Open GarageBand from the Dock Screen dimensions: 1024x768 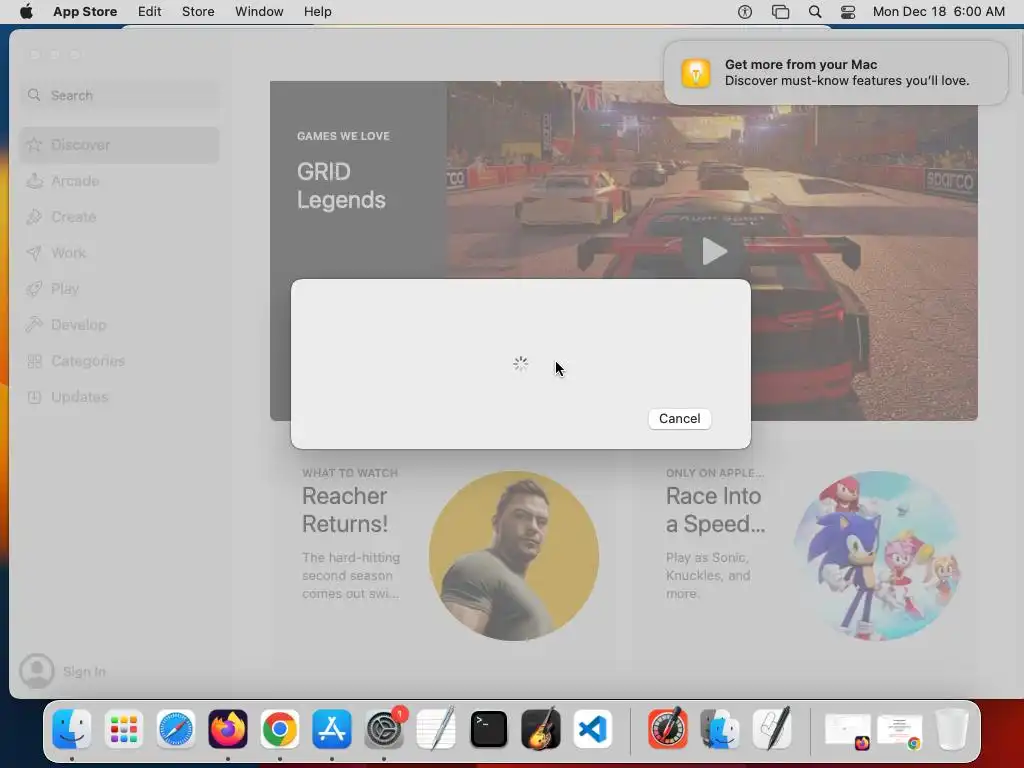[541, 729]
